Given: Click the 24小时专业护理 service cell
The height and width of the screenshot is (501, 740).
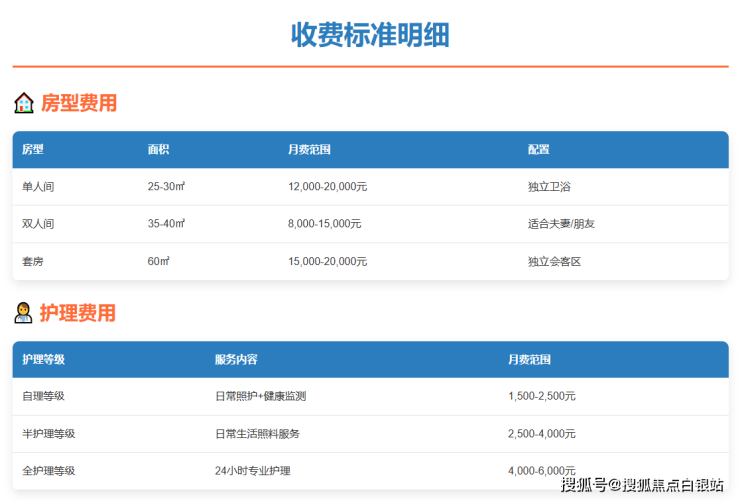Looking at the screenshot, I should tap(253, 470).
